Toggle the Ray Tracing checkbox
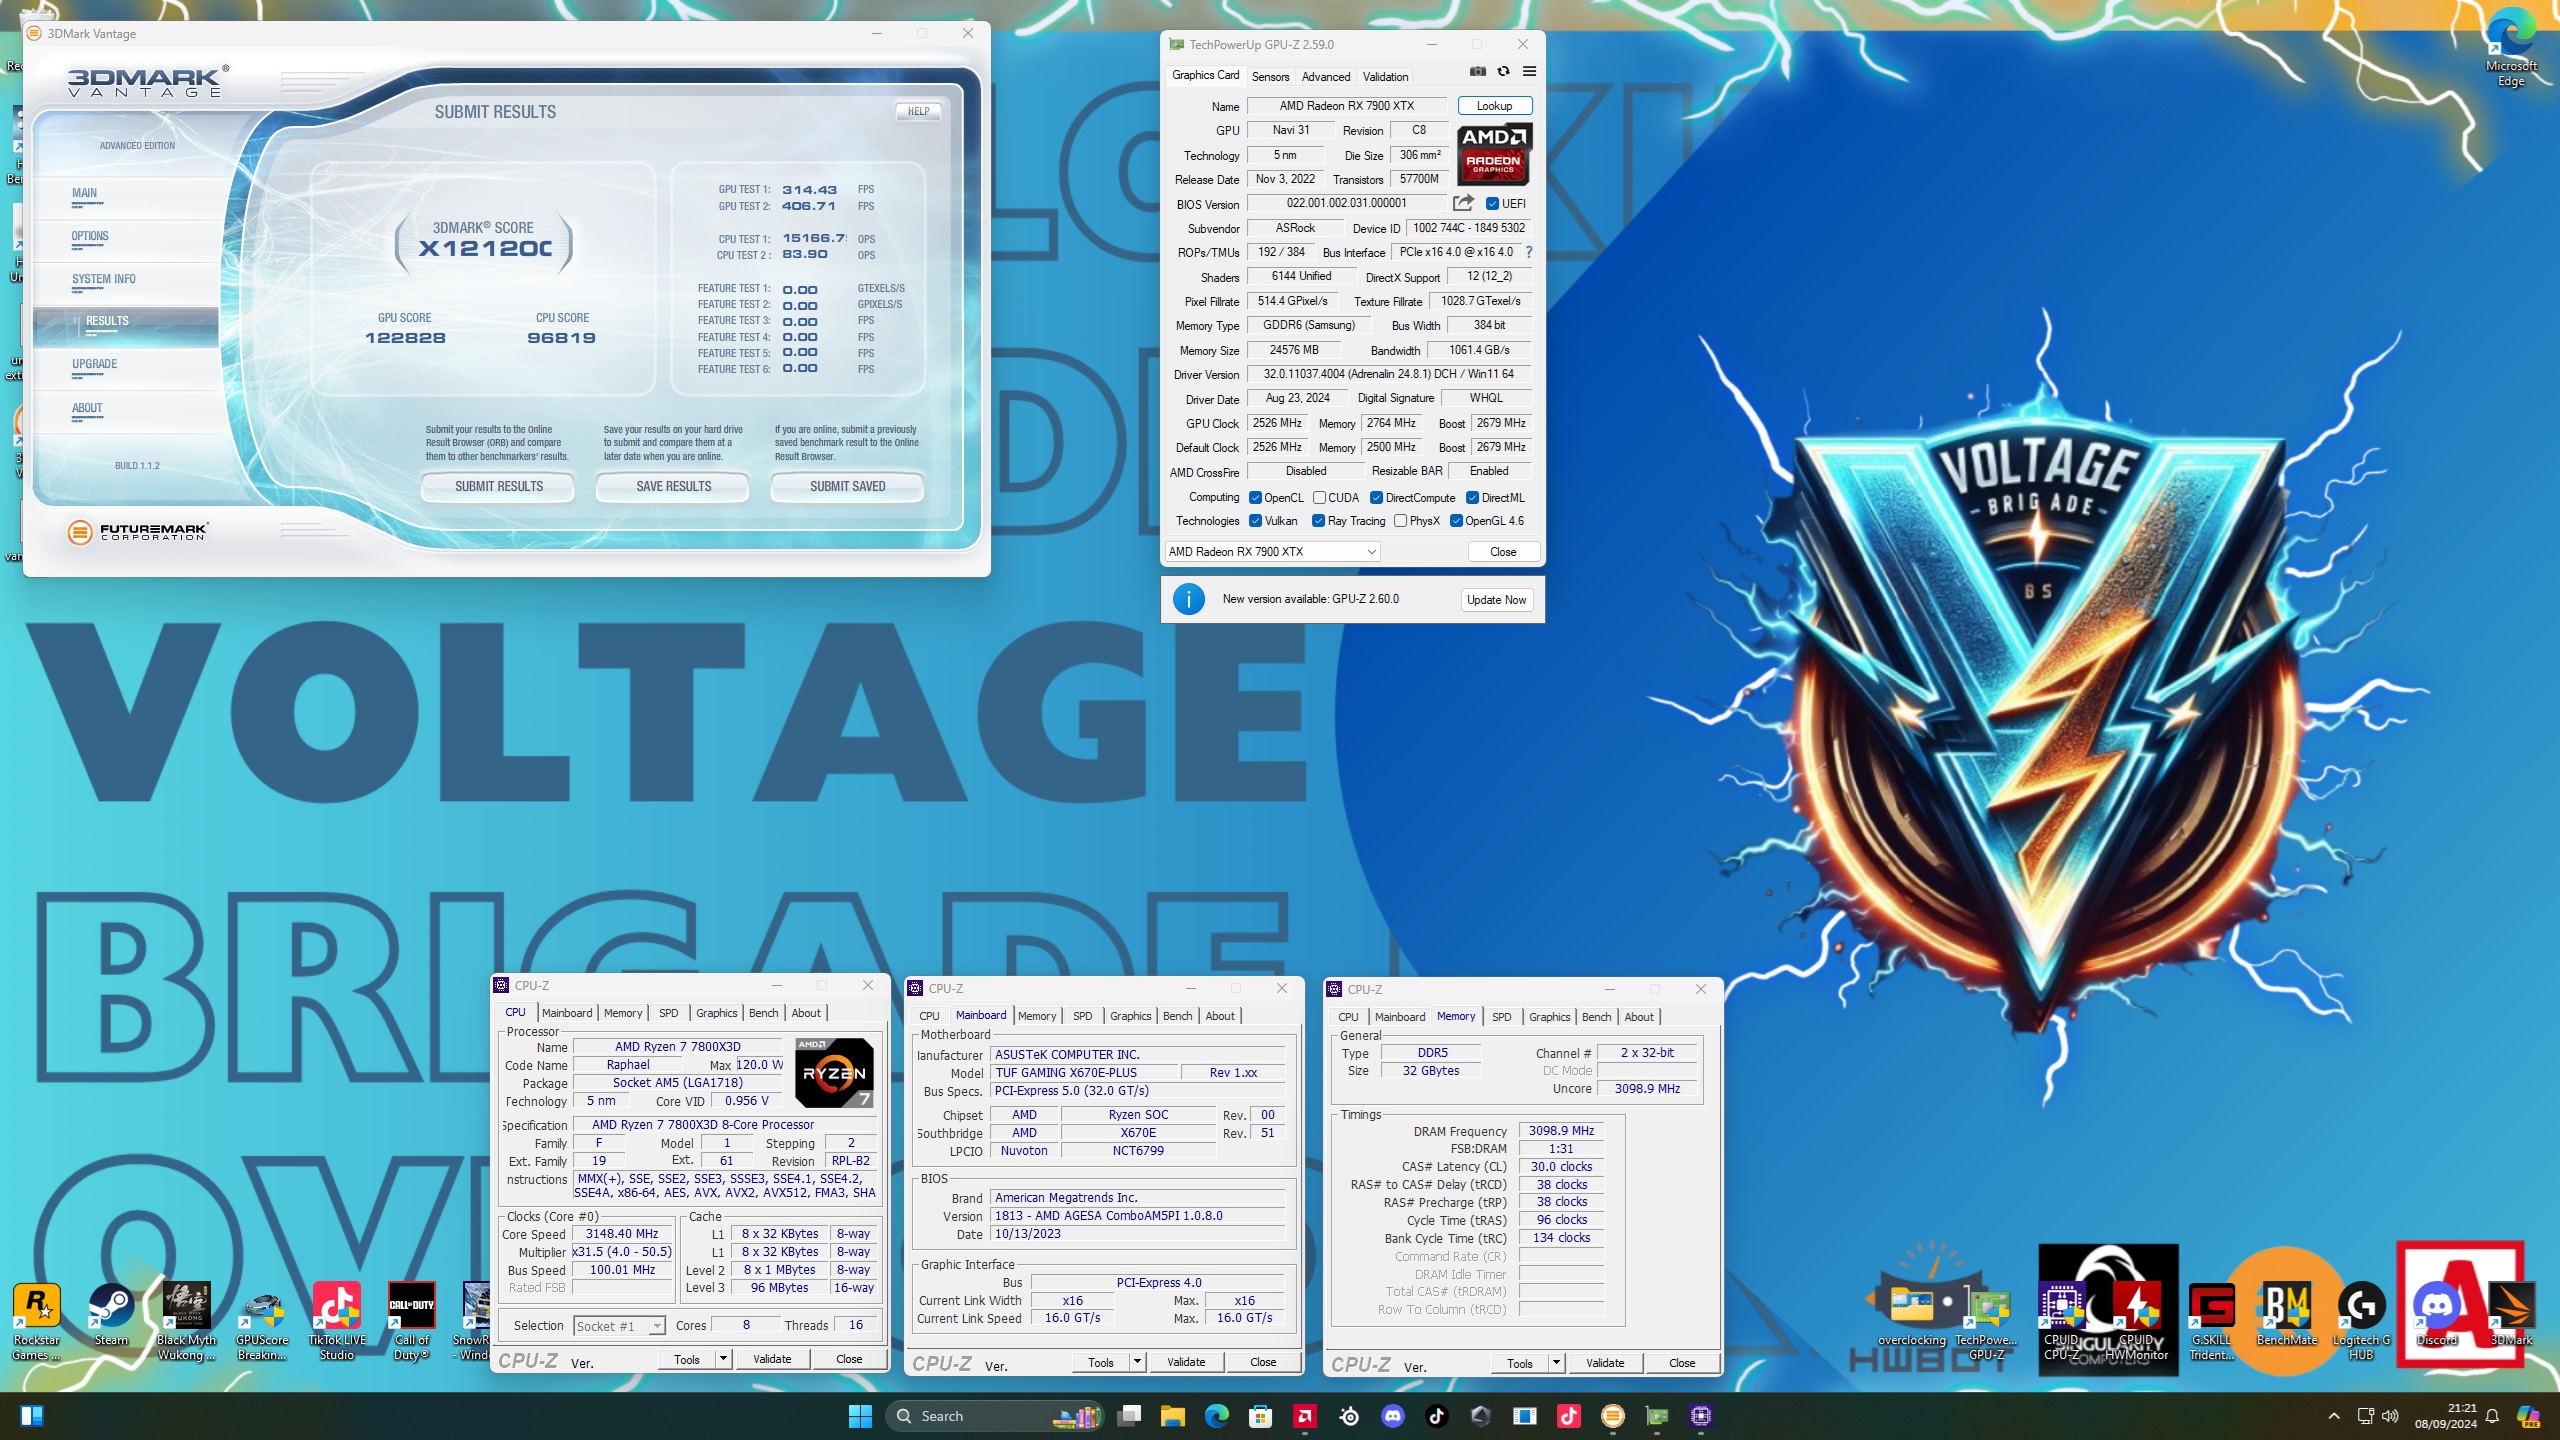 (1318, 520)
